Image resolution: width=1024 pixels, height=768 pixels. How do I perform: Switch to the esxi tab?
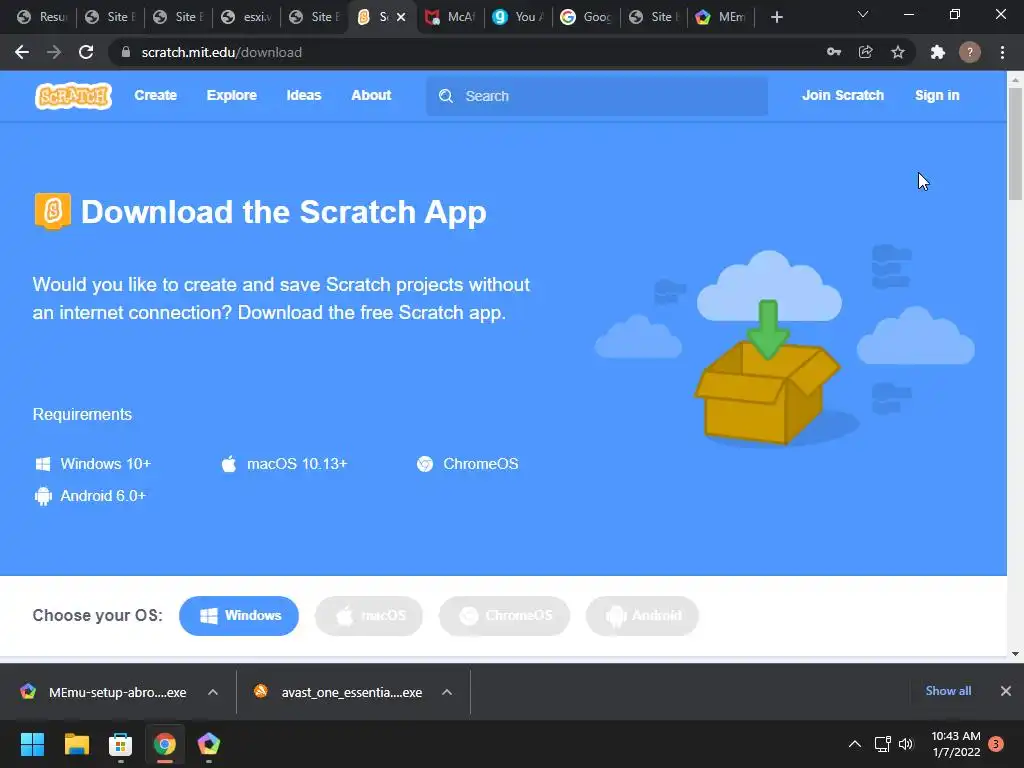[248, 17]
